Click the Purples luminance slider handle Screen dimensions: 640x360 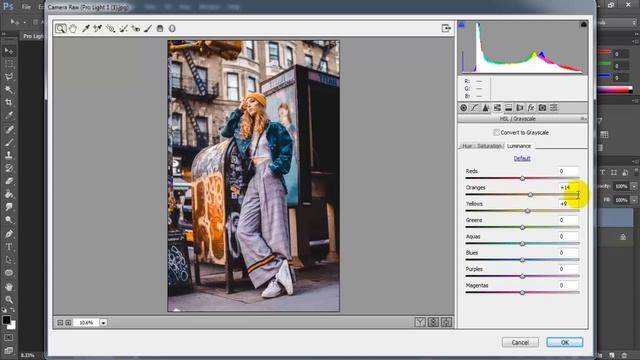(x=522, y=276)
